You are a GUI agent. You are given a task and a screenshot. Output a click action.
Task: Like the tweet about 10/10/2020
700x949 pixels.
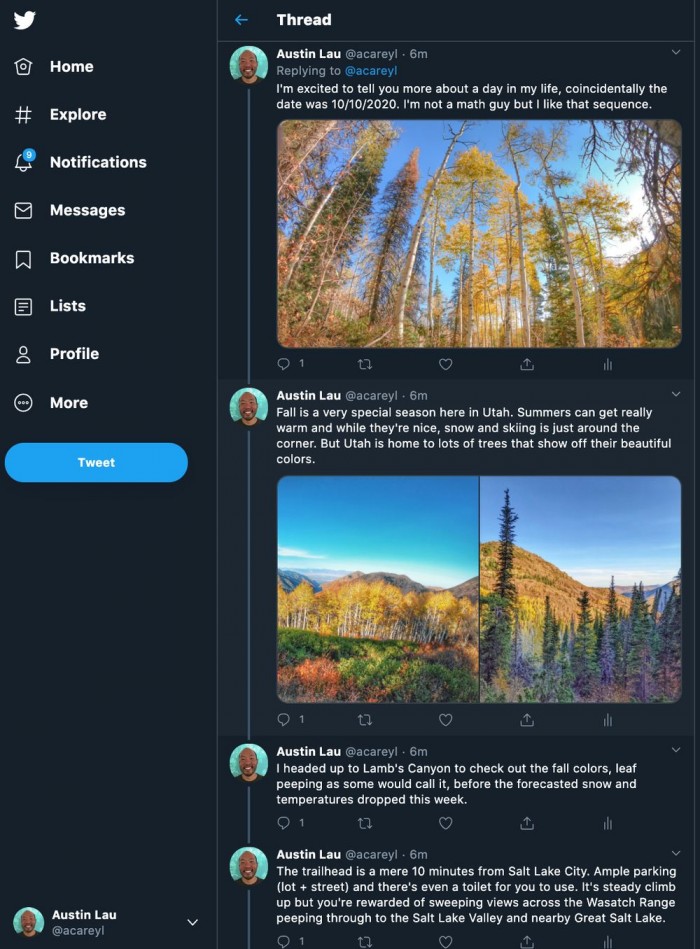[446, 365]
